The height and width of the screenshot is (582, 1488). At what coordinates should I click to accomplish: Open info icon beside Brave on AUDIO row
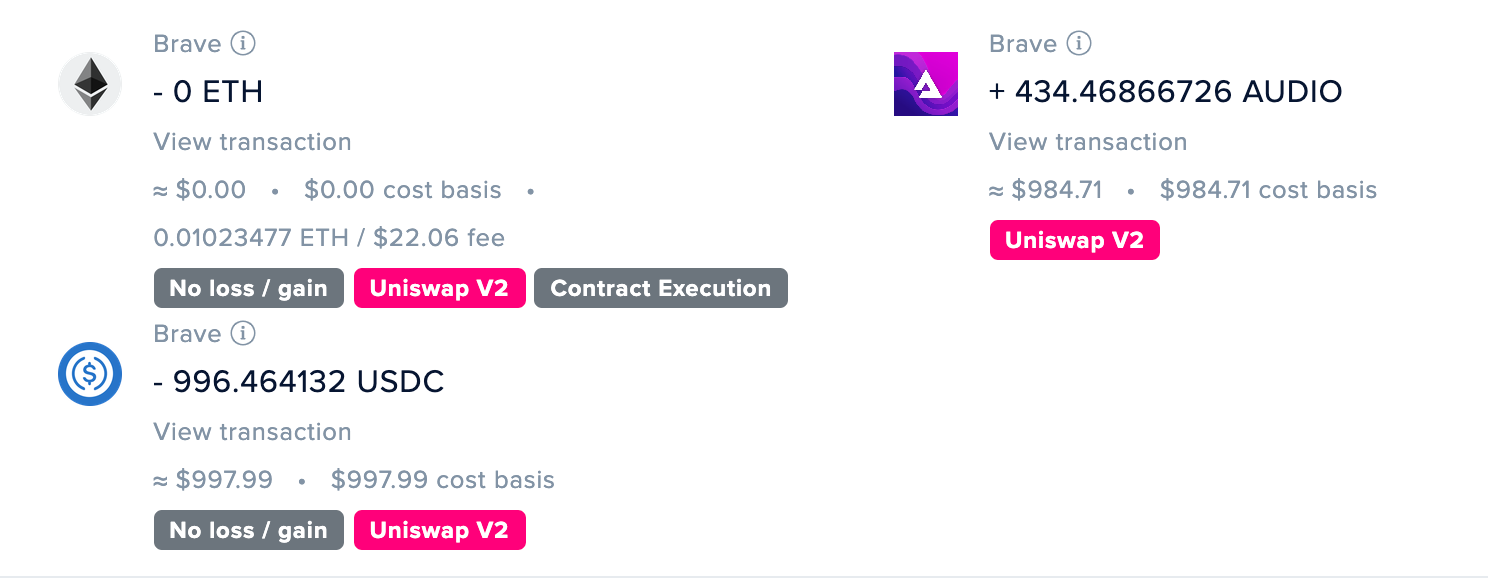pos(1079,44)
